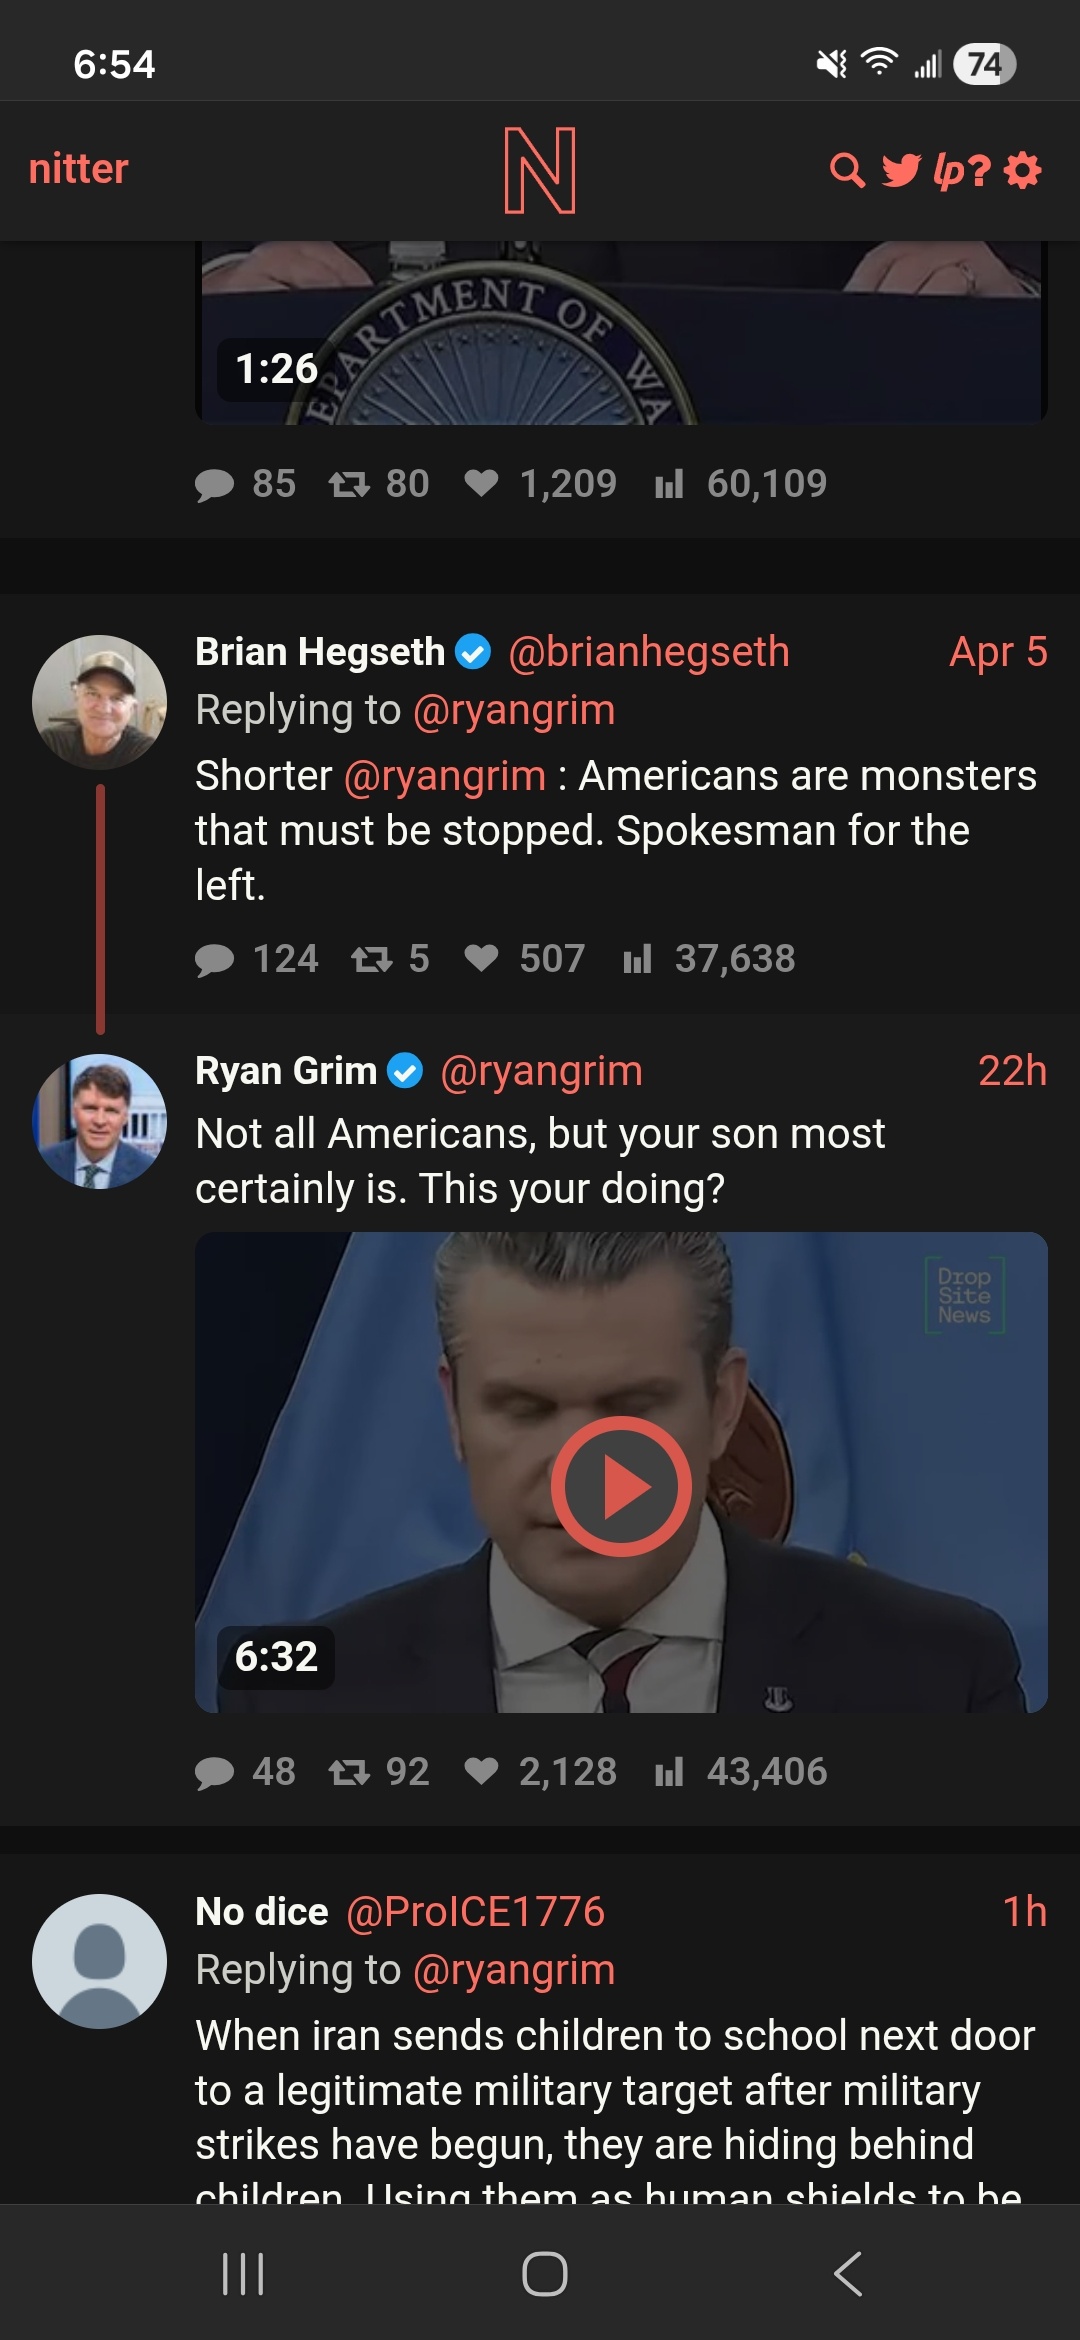The width and height of the screenshot is (1080, 2340).
Task: Open Ryan Grim's display name
Action: pyautogui.click(x=286, y=1071)
